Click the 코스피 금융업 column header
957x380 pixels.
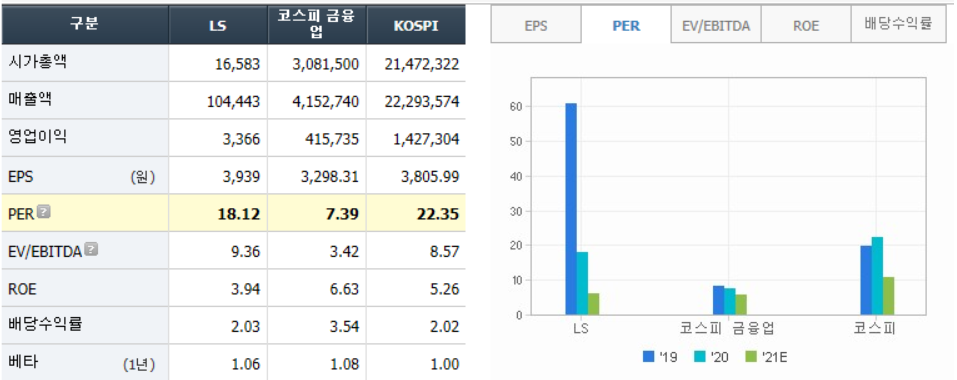[317, 24]
